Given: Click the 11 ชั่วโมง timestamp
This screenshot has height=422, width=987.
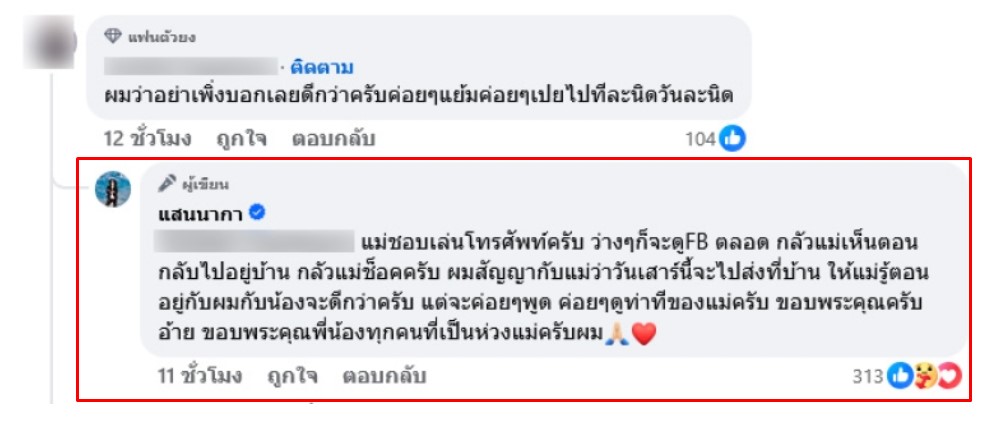Looking at the screenshot, I should [x=199, y=377].
